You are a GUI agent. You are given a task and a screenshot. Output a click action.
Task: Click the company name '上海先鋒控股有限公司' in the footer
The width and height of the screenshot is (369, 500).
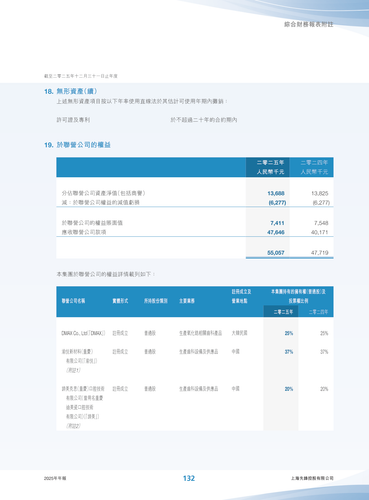tap(312, 478)
